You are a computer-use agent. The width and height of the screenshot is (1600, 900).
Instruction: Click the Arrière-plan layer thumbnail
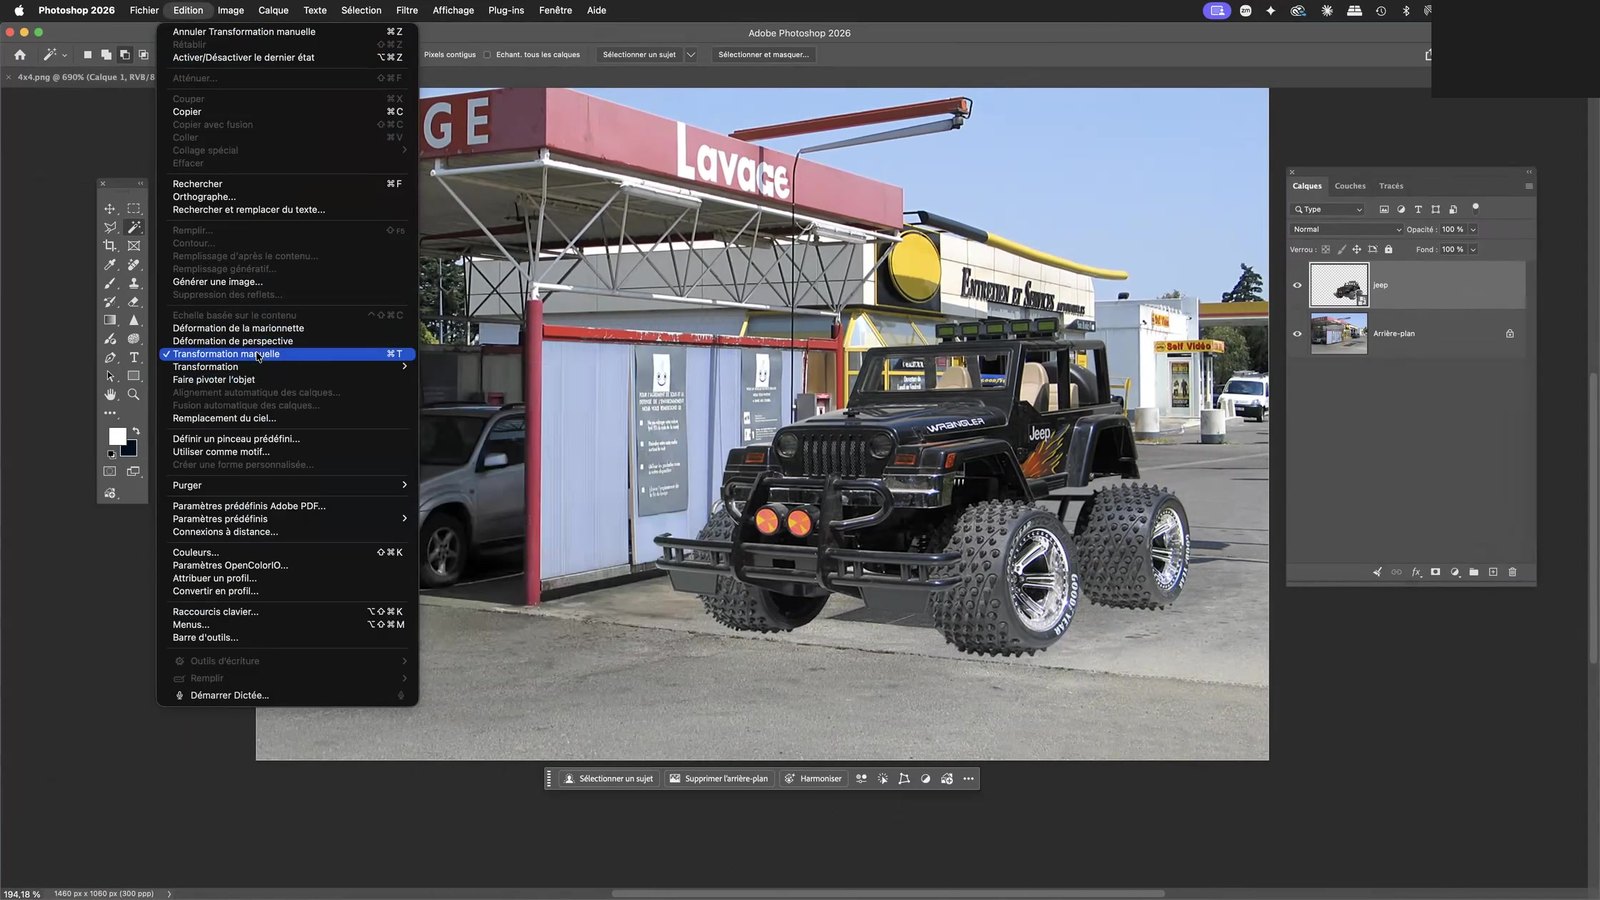click(x=1339, y=334)
